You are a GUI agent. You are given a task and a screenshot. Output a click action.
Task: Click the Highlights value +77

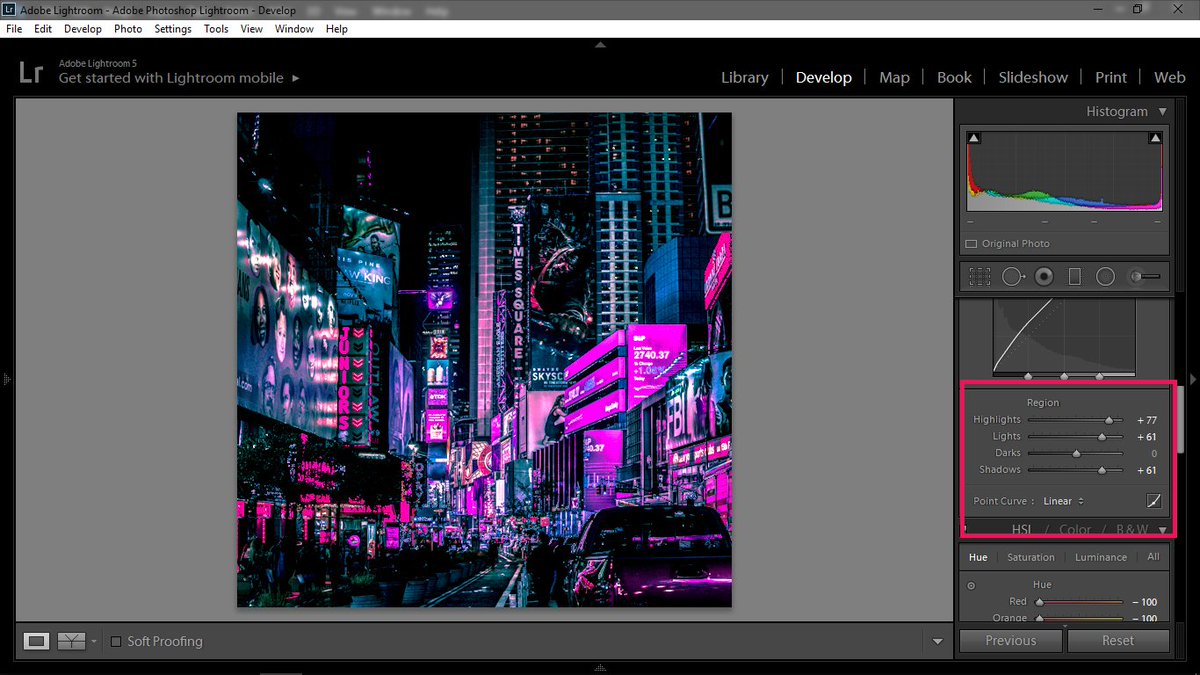point(1146,420)
